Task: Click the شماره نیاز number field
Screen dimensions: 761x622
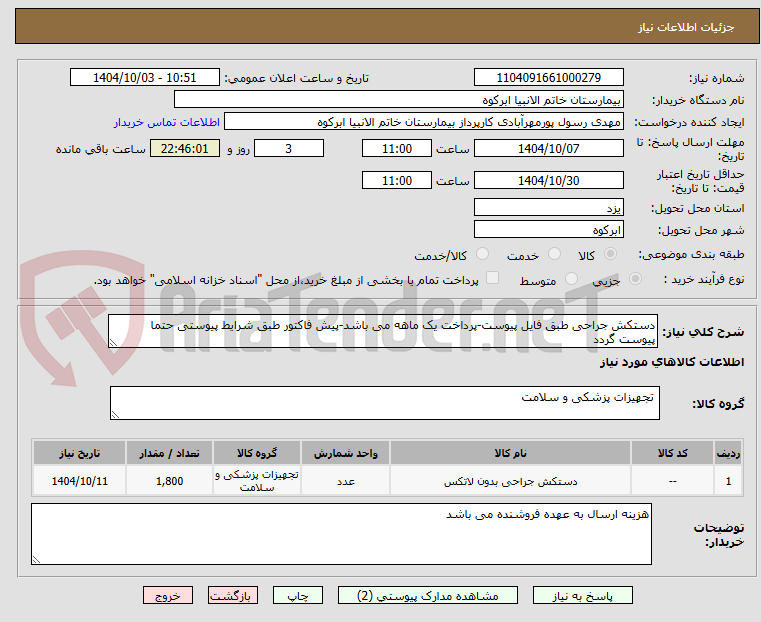Action: point(548,78)
